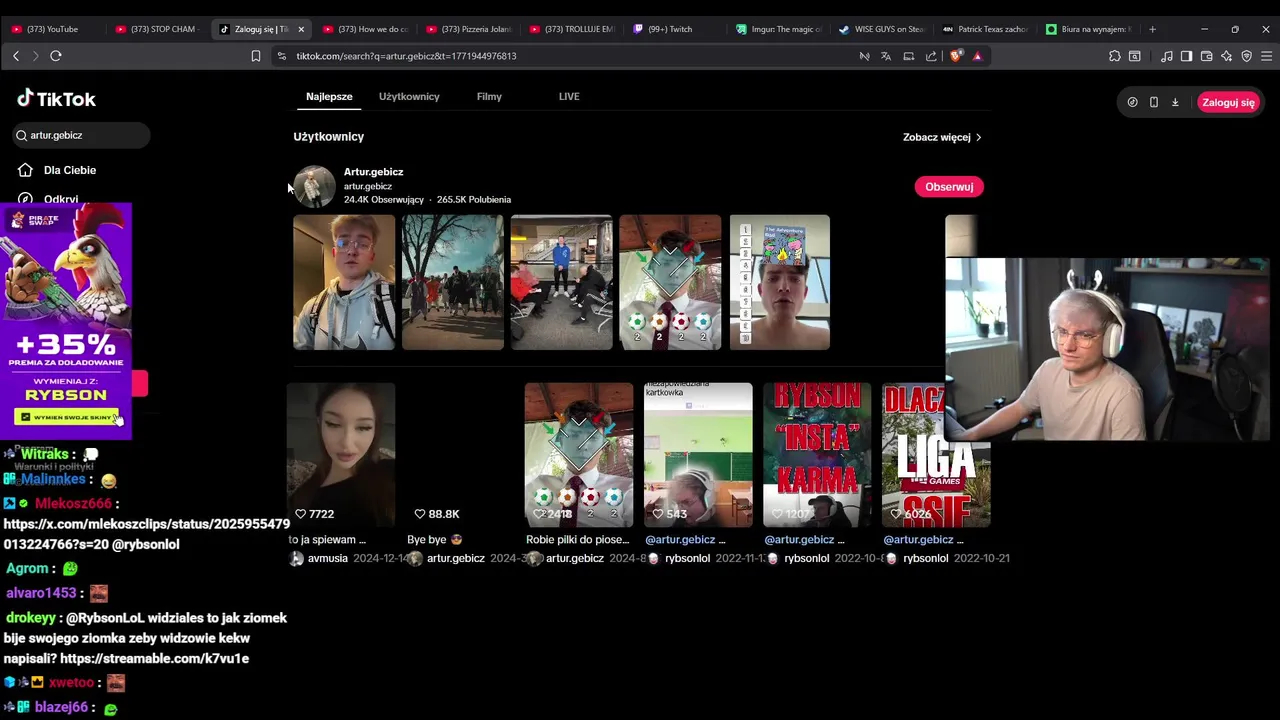
Task: Open the Artur.gebicz username link
Action: [x=368, y=186]
